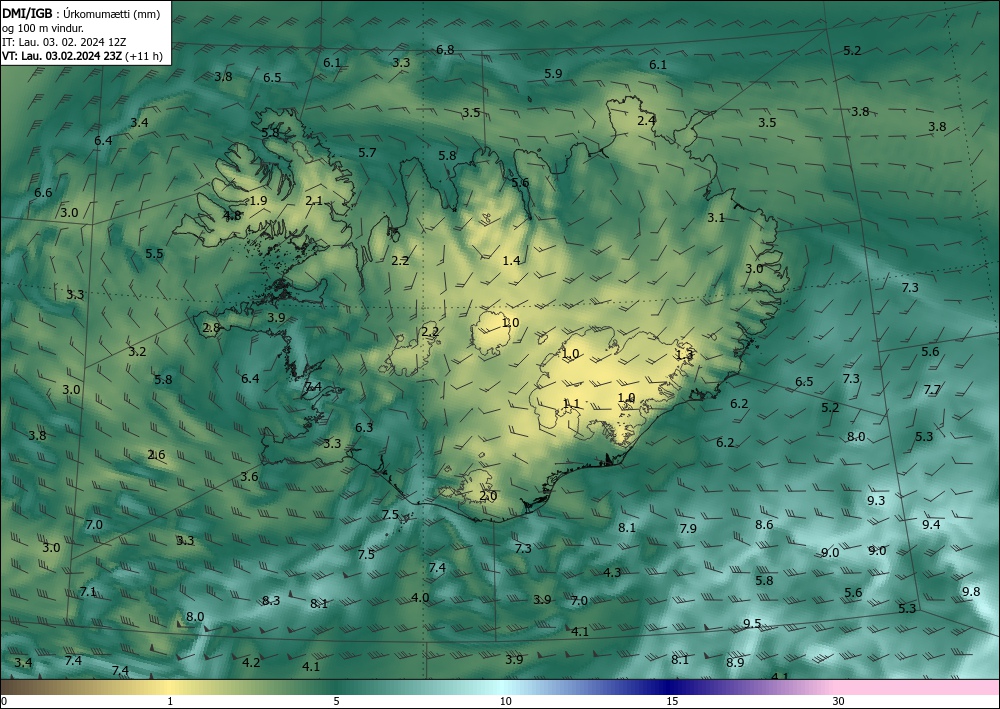Click the inland value '1.4'
The image size is (1000, 709).
click(511, 260)
